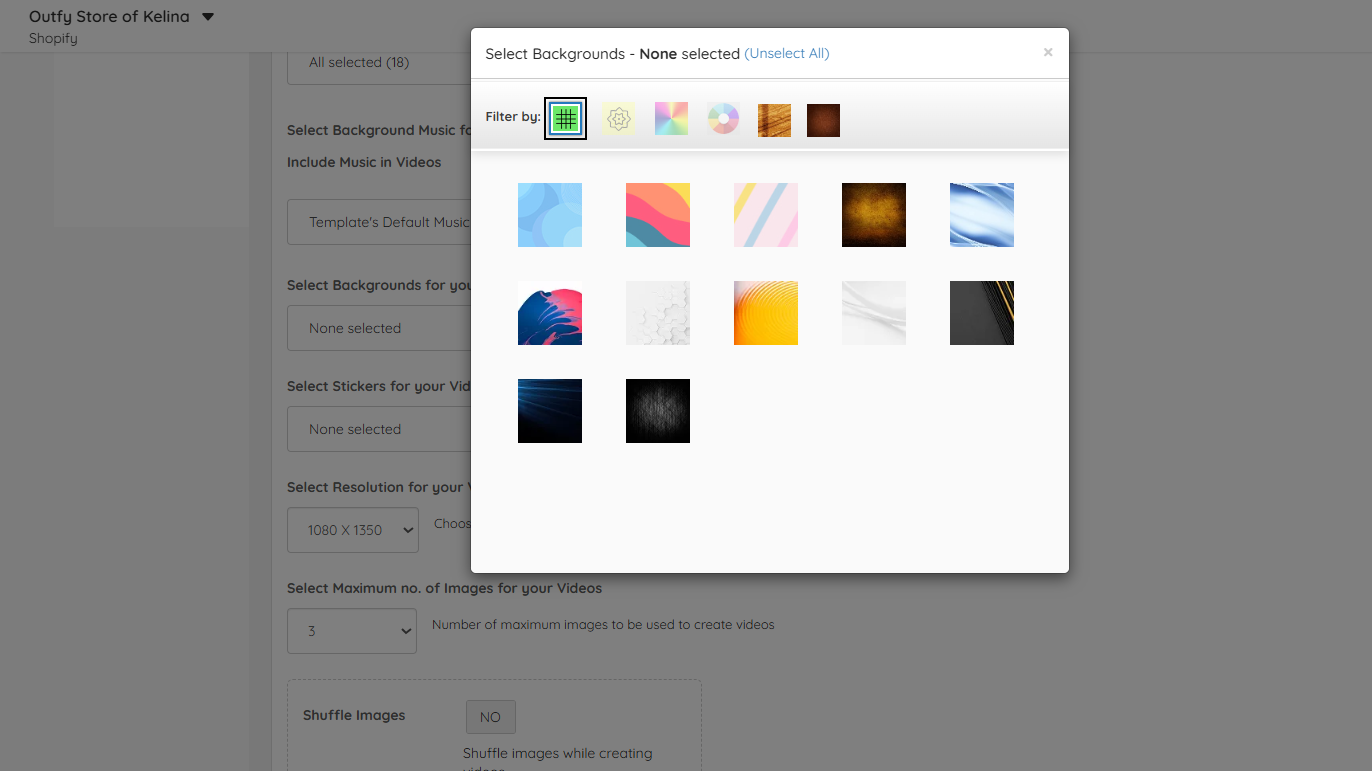
Task: Filter by the color wheel disc icon
Action: (x=723, y=119)
